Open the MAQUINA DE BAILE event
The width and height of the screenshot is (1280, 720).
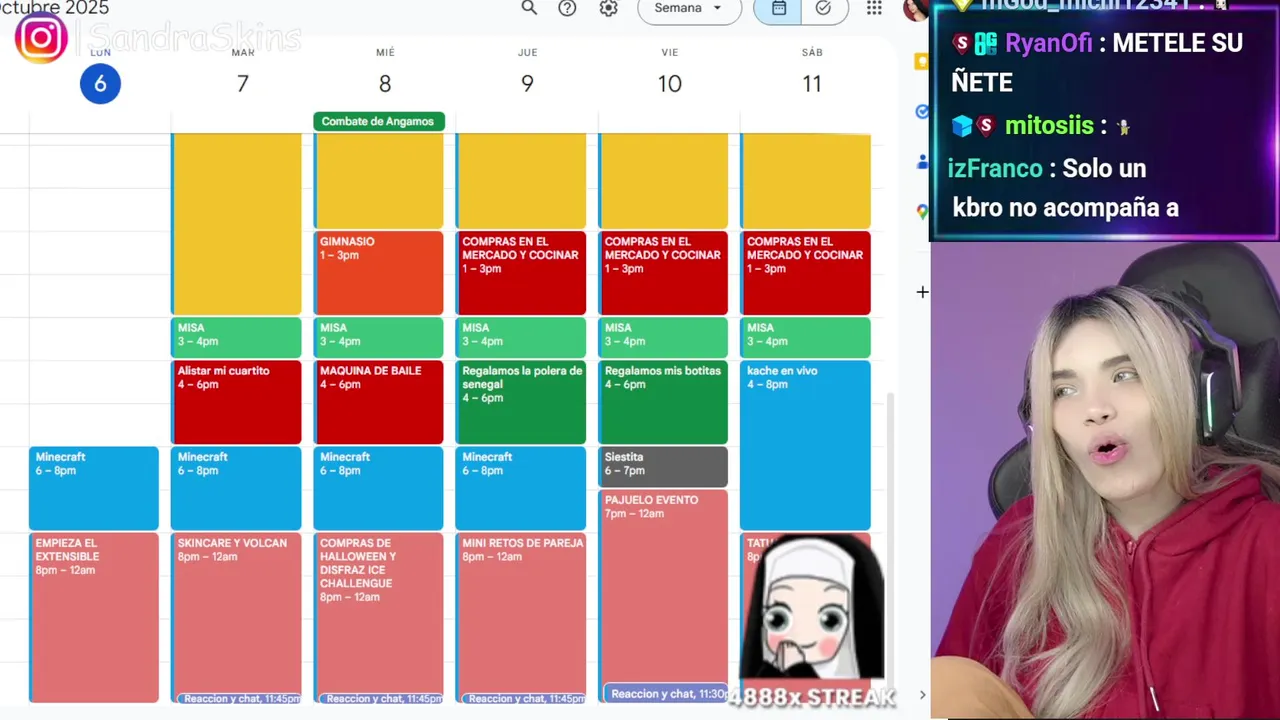tap(379, 402)
